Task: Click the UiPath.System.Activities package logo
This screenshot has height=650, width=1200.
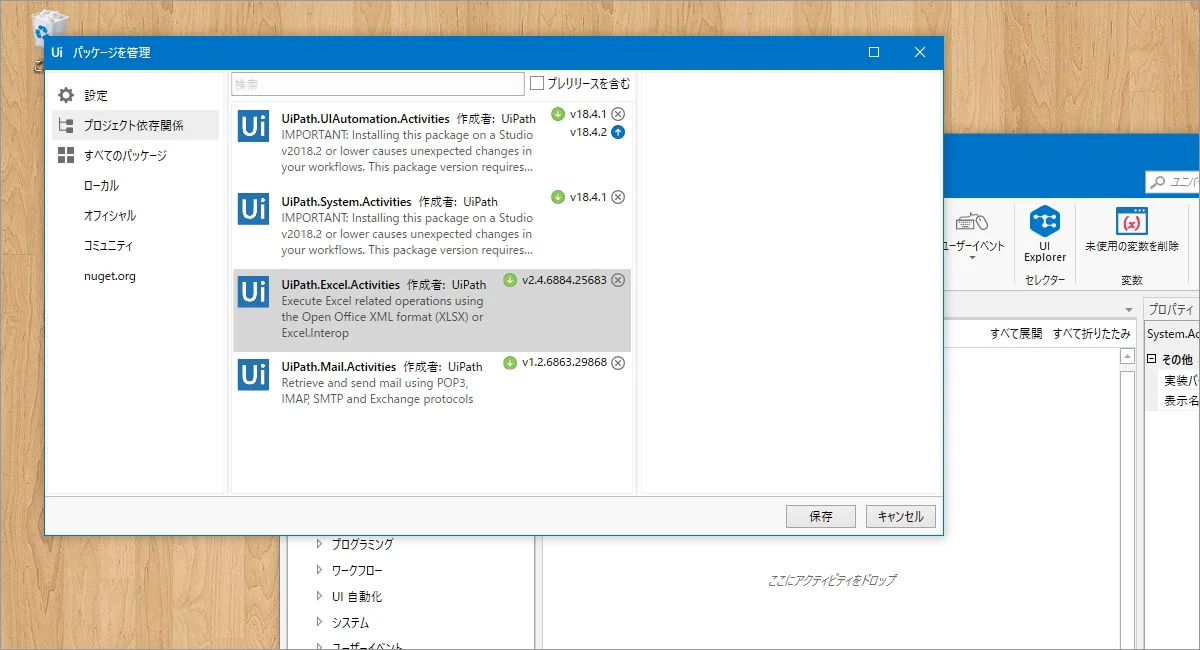Action: (253, 209)
